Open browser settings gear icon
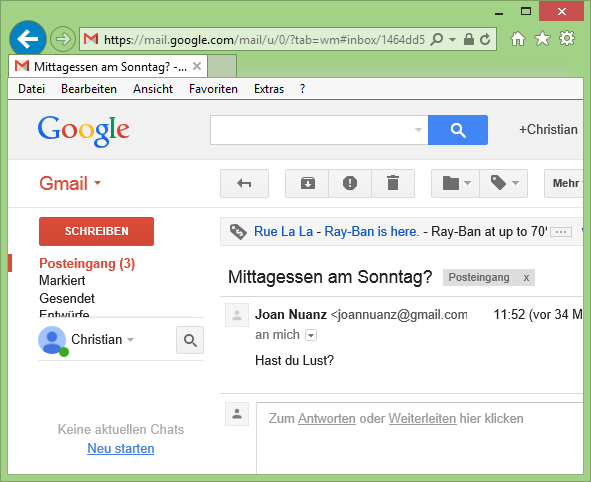This screenshot has height=482, width=591. [567, 39]
